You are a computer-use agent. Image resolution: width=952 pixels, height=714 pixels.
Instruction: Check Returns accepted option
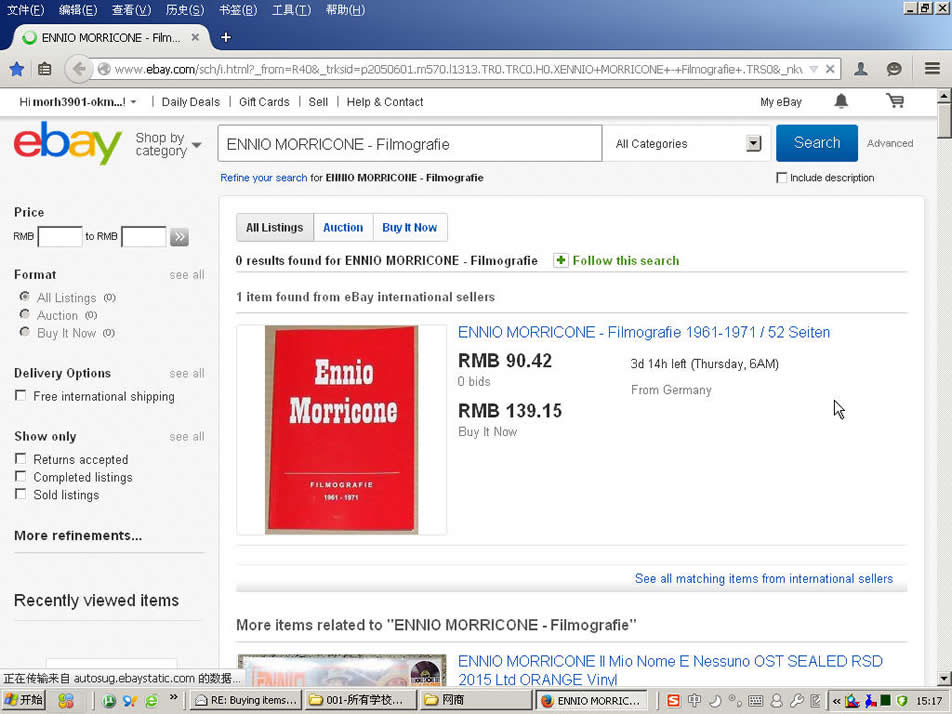pyautogui.click(x=20, y=458)
